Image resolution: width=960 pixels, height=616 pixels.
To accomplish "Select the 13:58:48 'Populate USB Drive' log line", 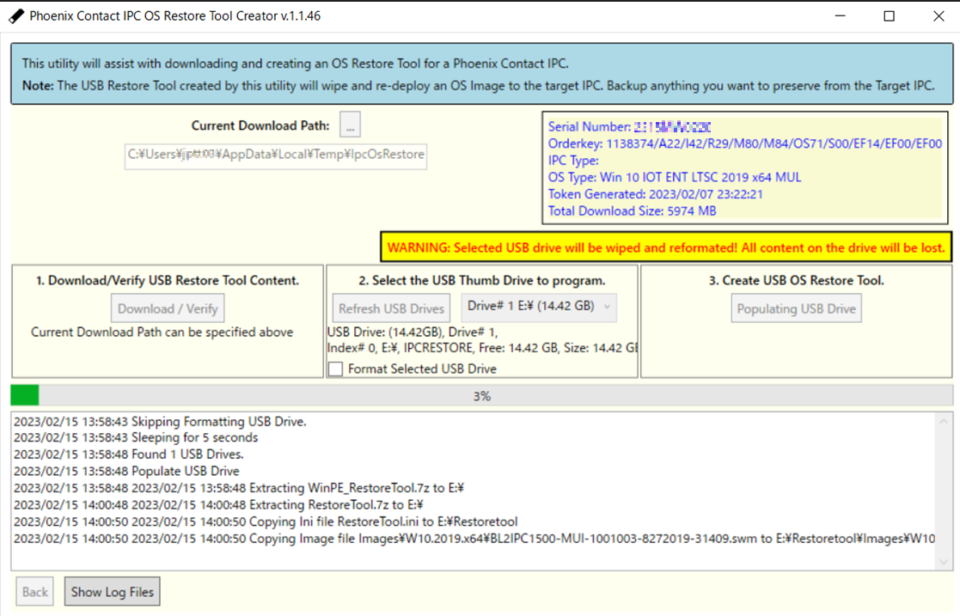I will point(126,471).
